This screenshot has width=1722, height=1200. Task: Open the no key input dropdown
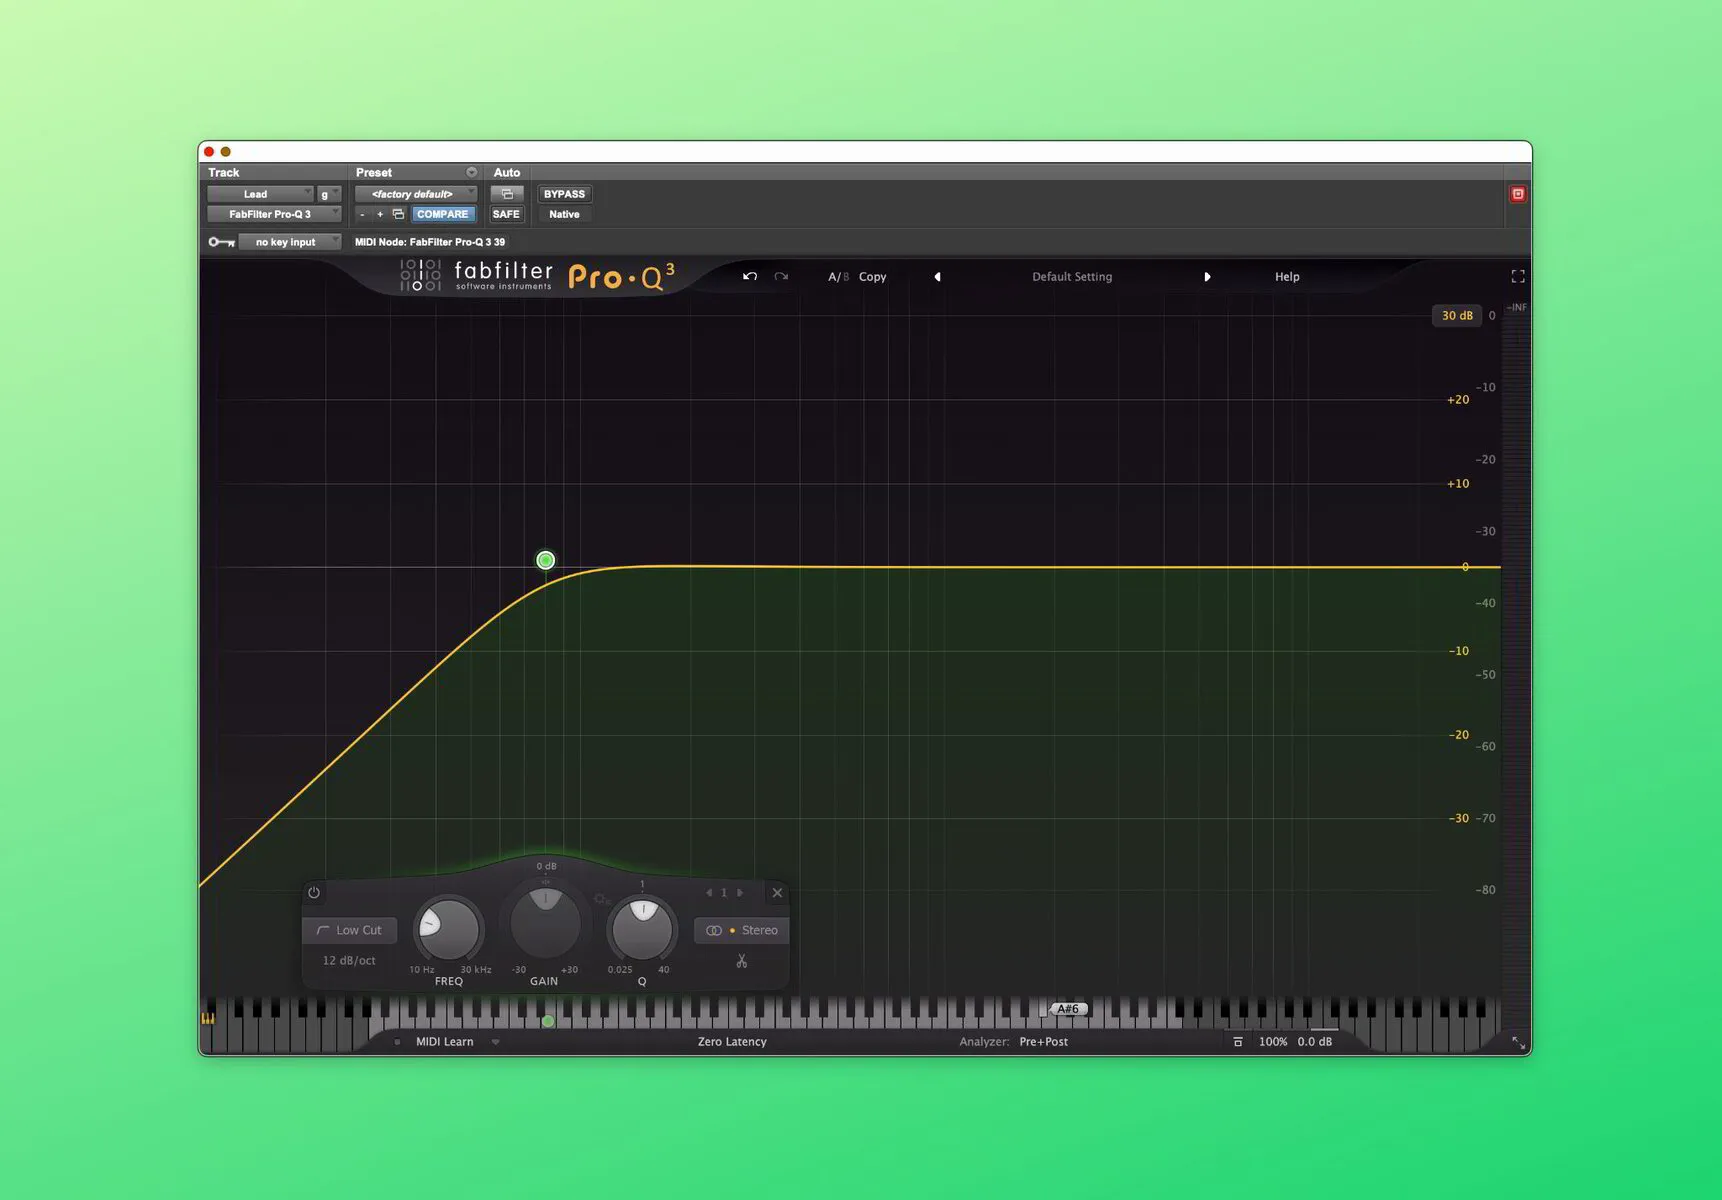point(290,242)
